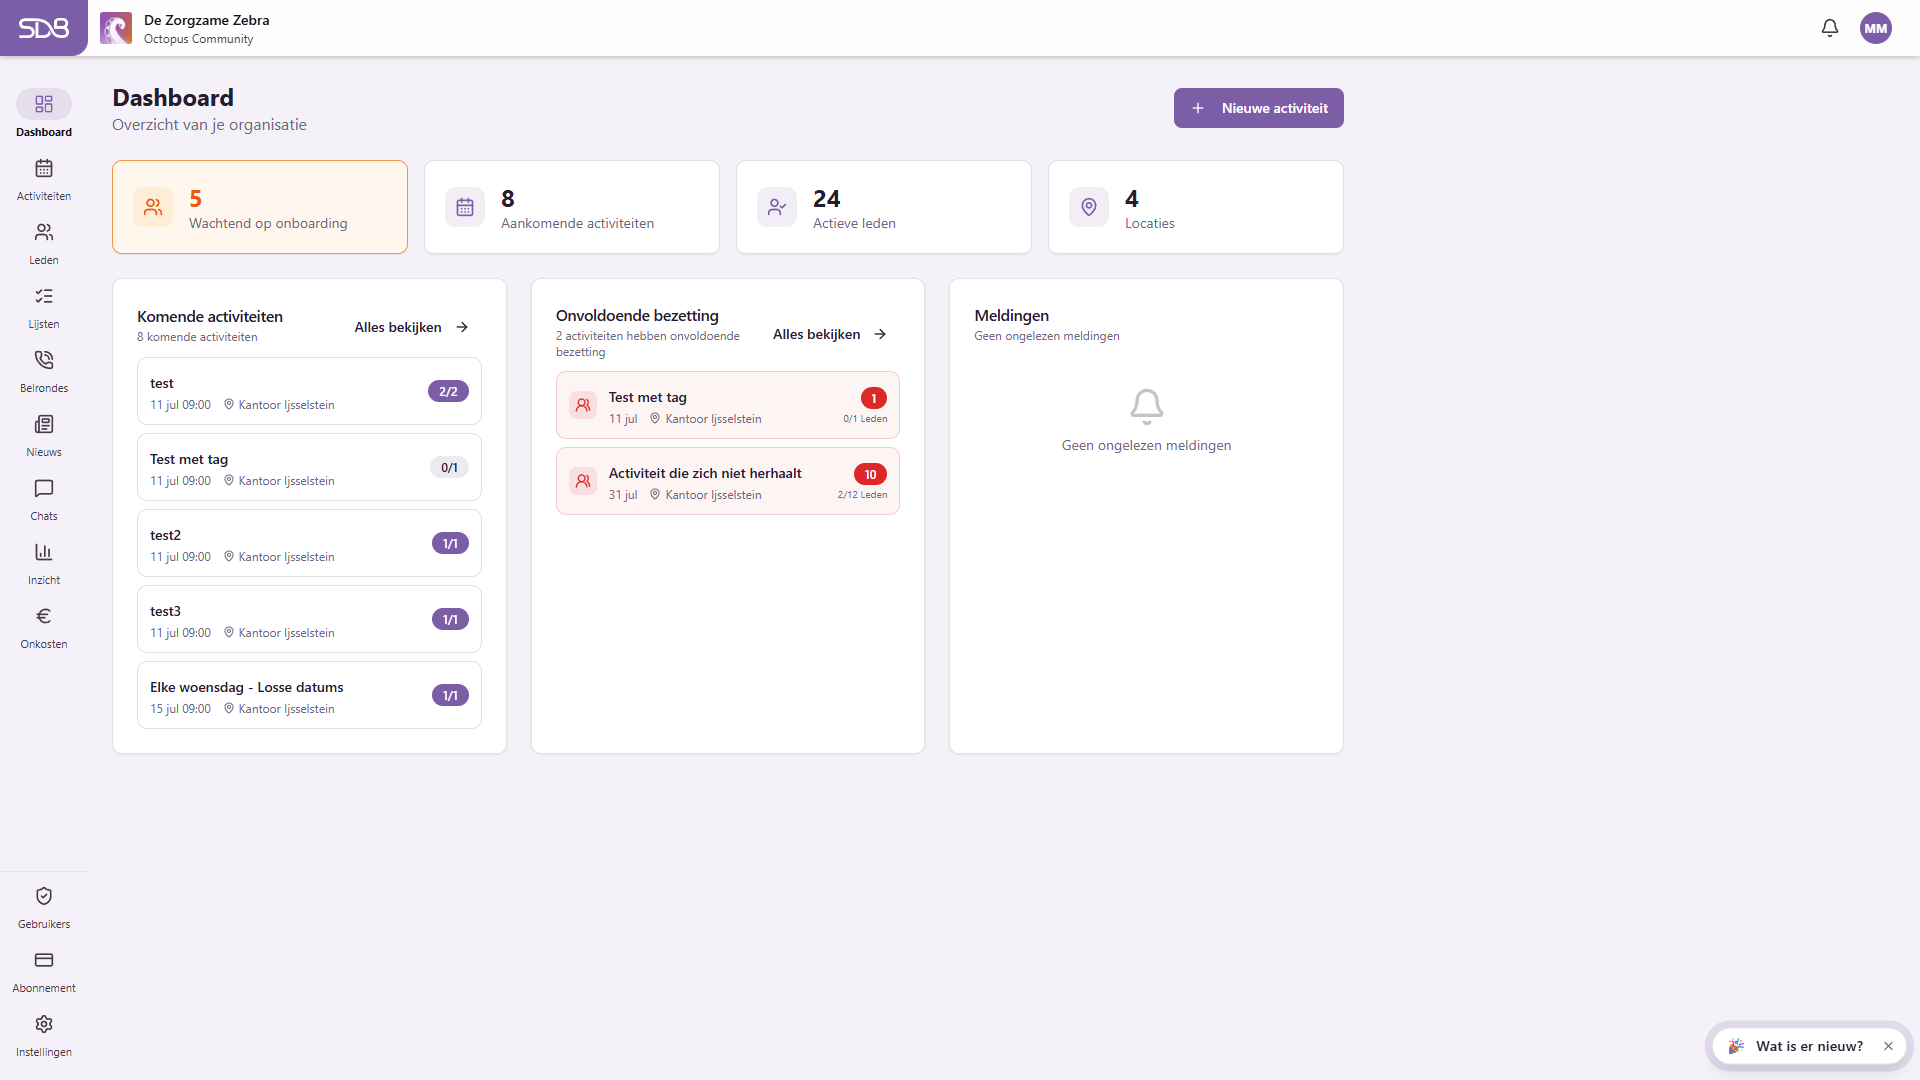The height and width of the screenshot is (1080, 1920).
Task: Click the Locaties pin icon
Action: 1089,207
